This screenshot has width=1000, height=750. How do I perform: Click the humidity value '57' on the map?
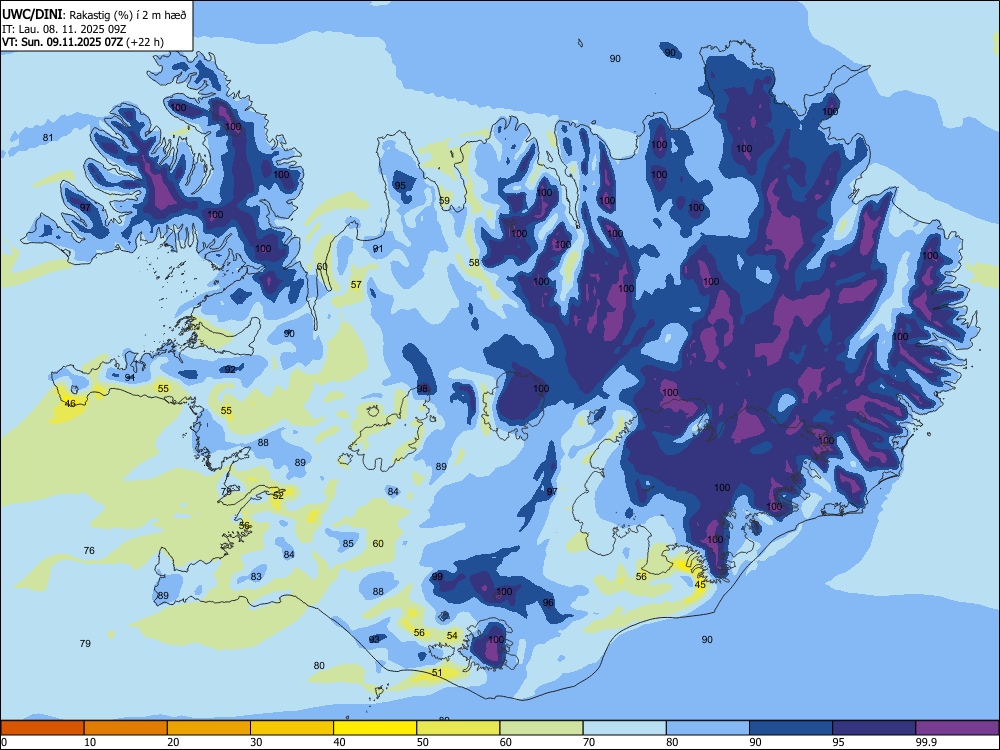(356, 285)
